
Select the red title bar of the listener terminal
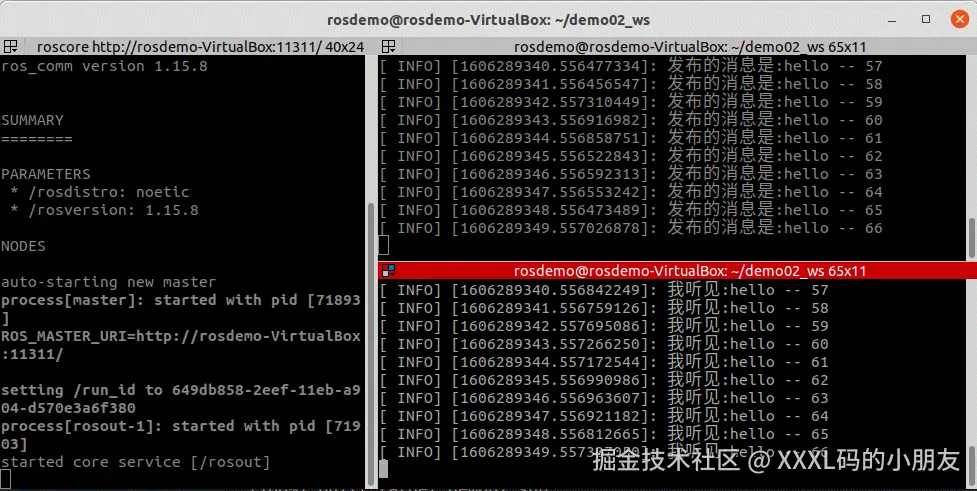pos(677,270)
